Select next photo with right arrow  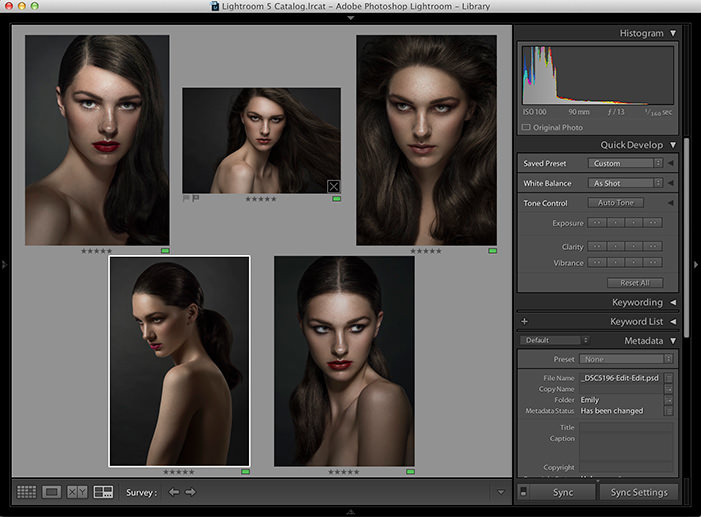click(x=190, y=492)
